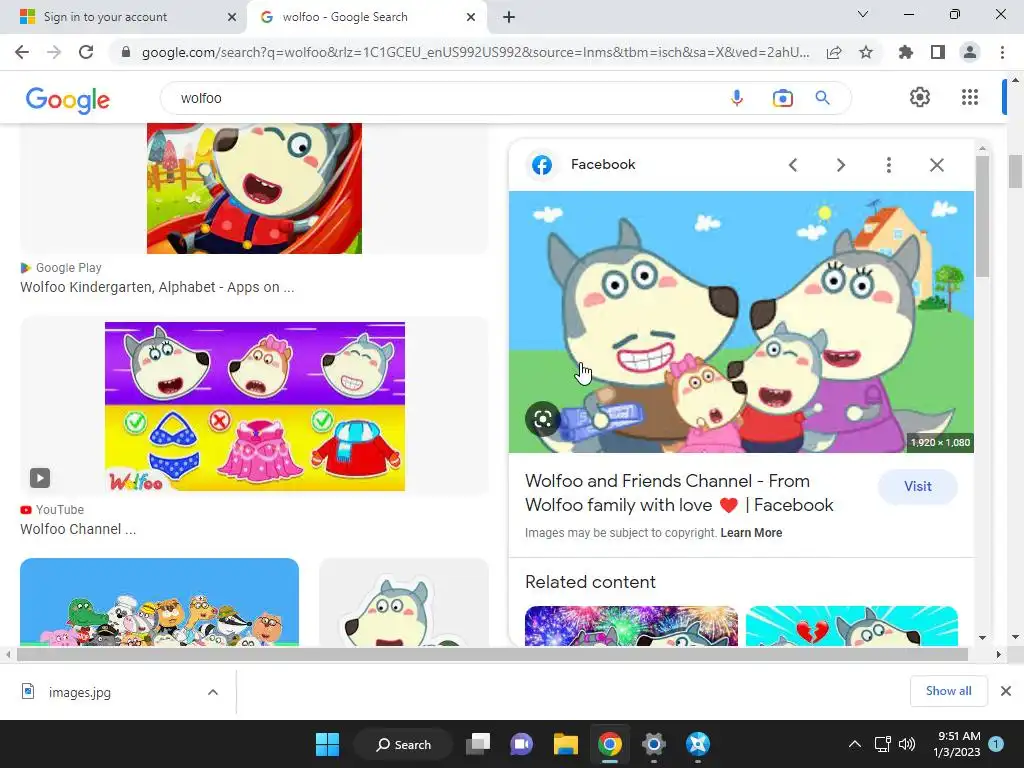Start voice search with microphone icon

pos(737,98)
